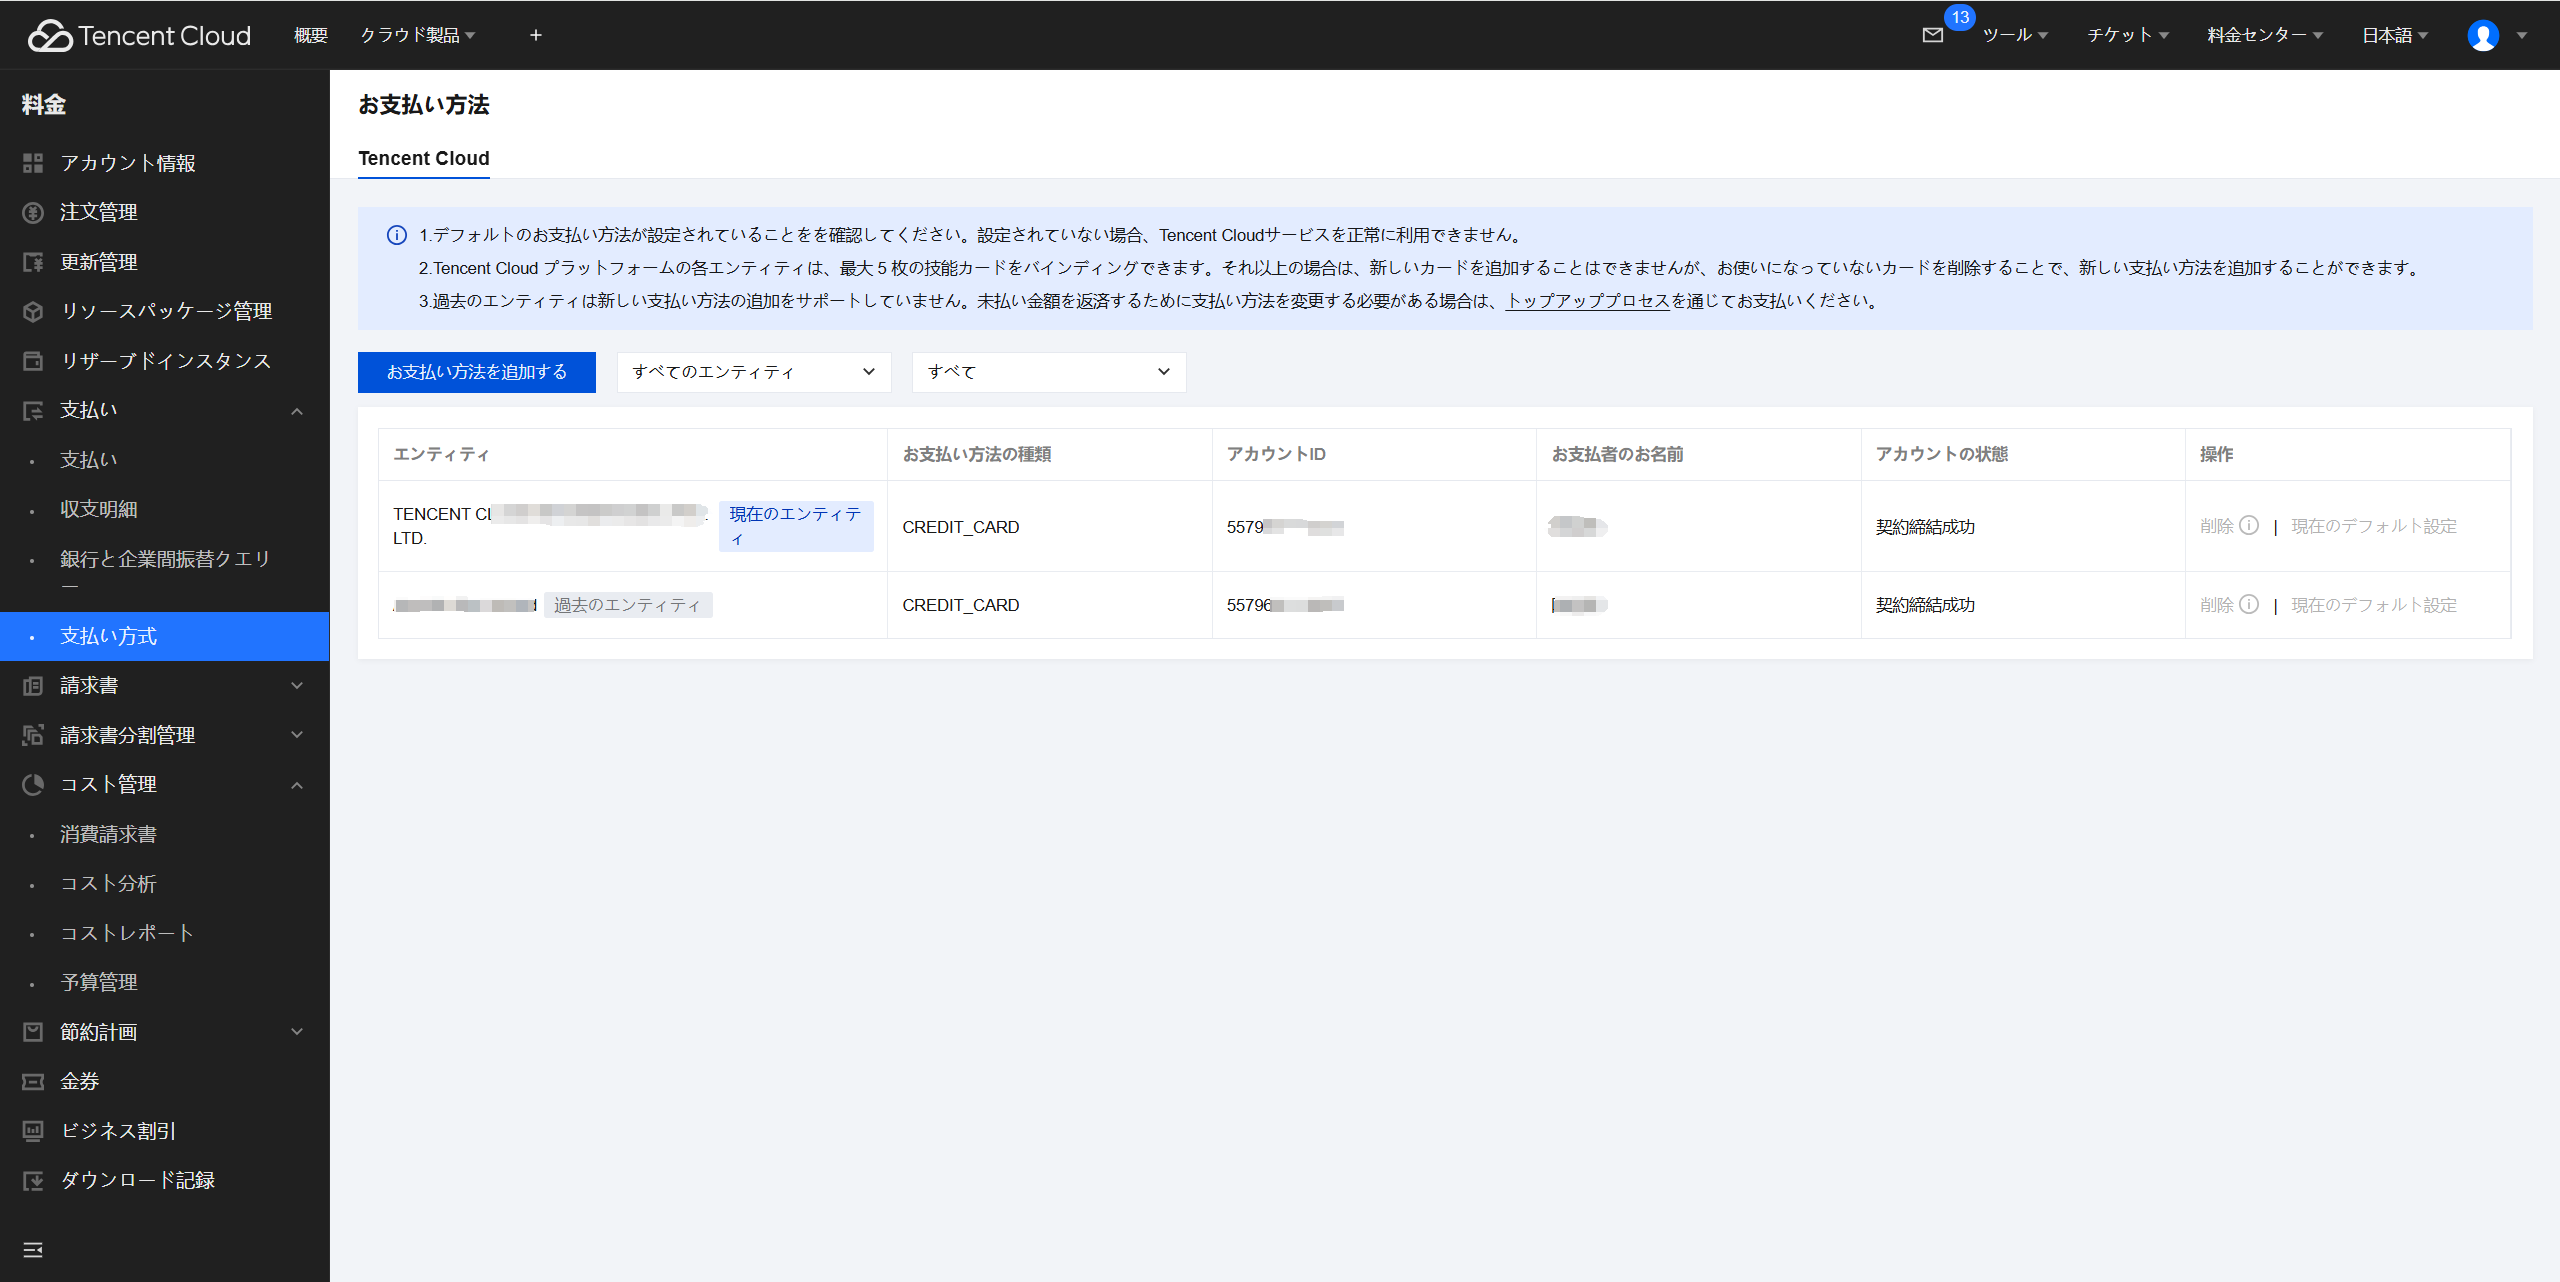The width and height of the screenshot is (2560, 1282).
Task: Open the 料金センター top menu
Action: pos(2264,35)
